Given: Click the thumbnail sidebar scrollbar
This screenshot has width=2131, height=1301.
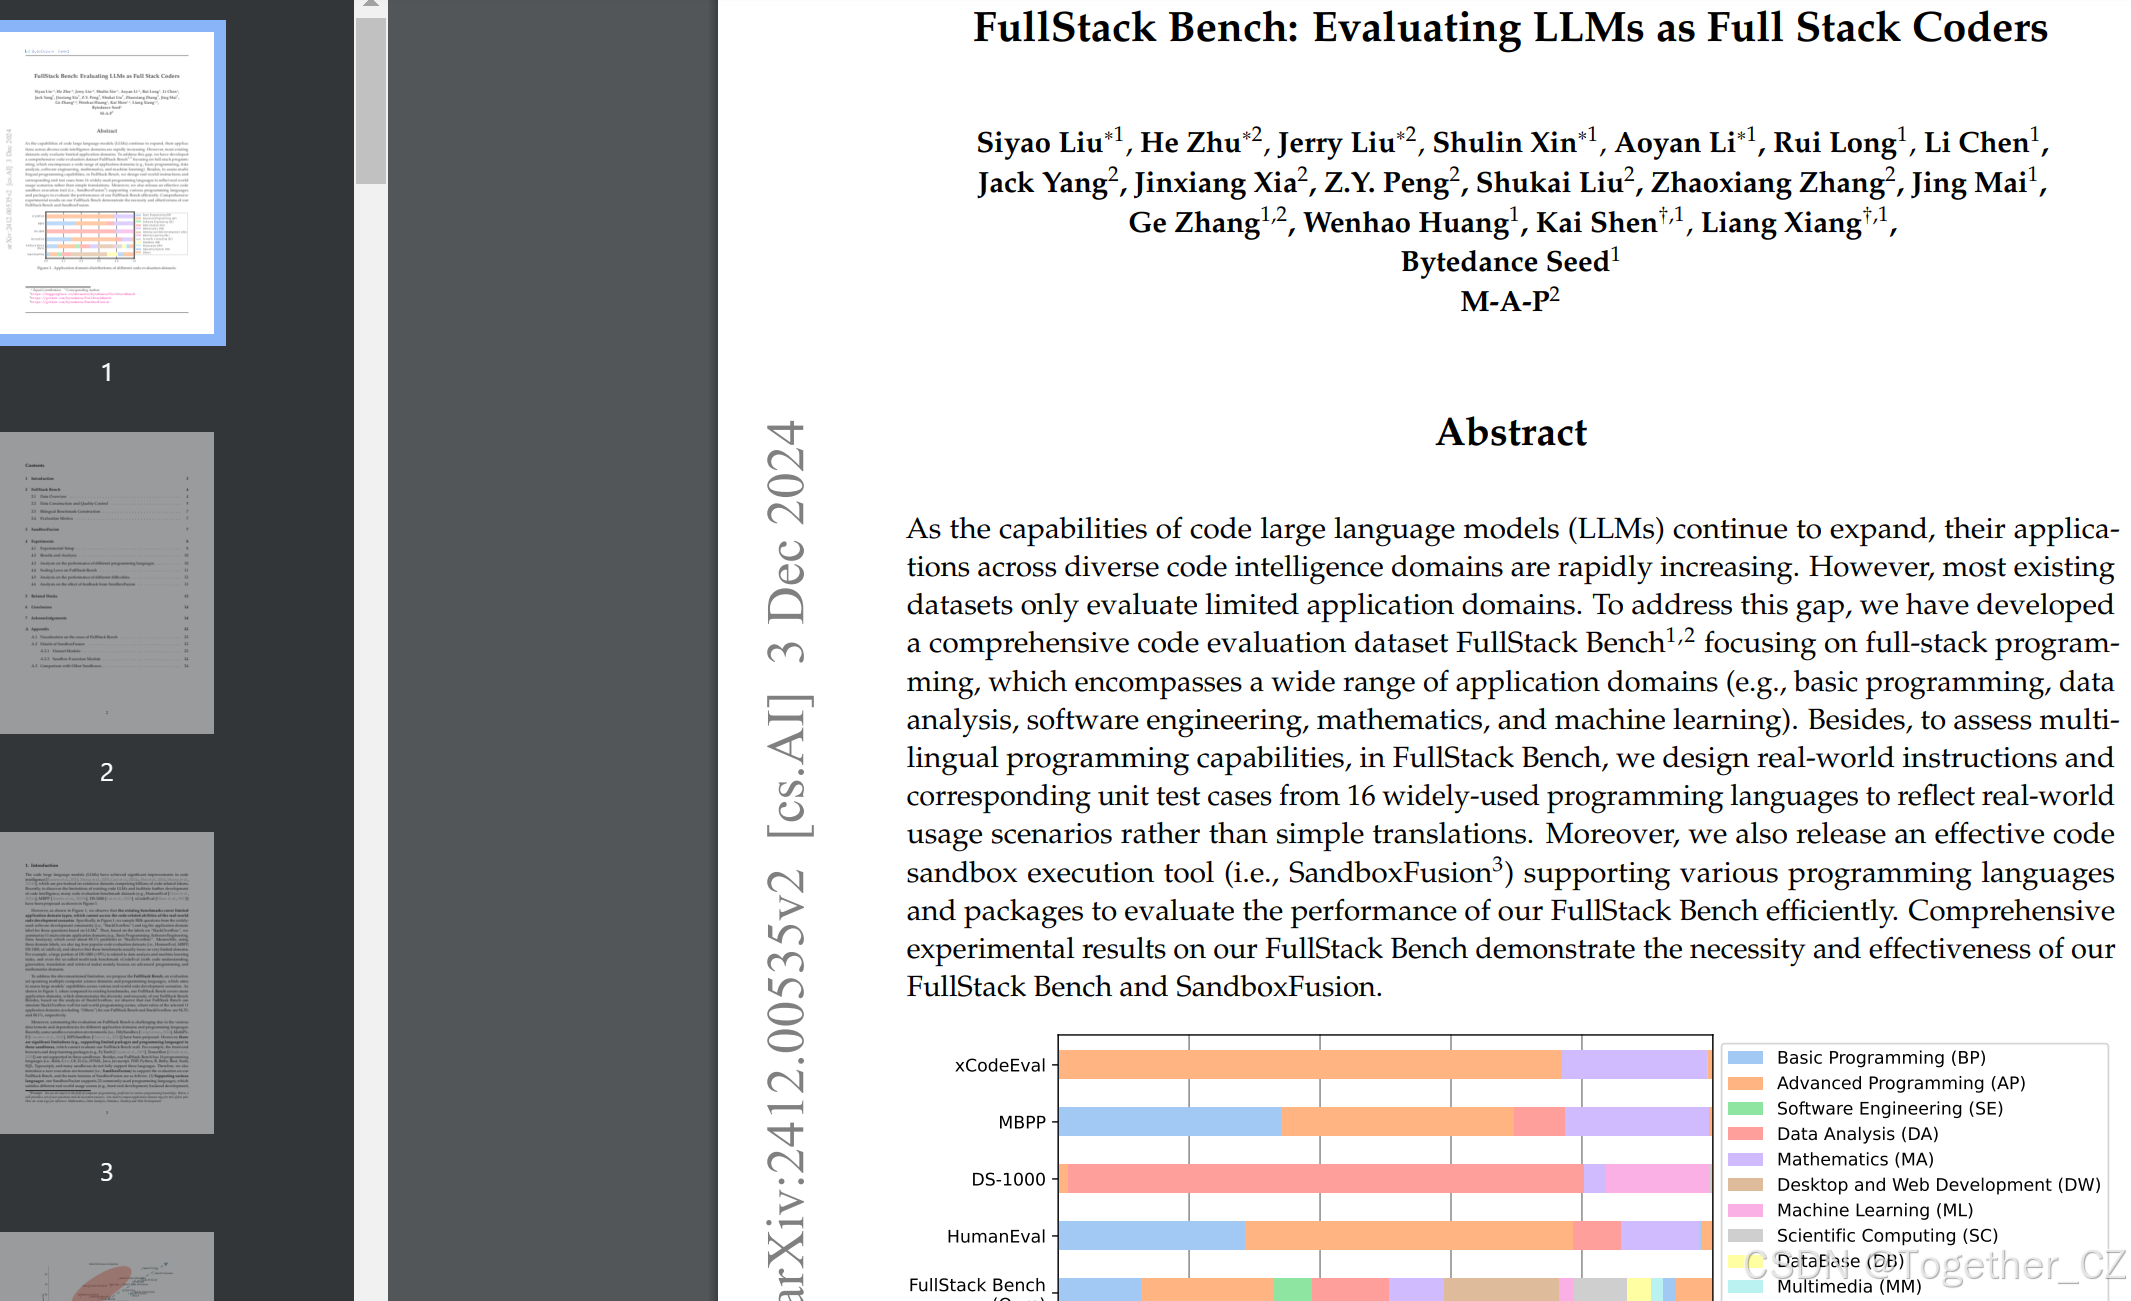Looking at the screenshot, I should click(372, 100).
